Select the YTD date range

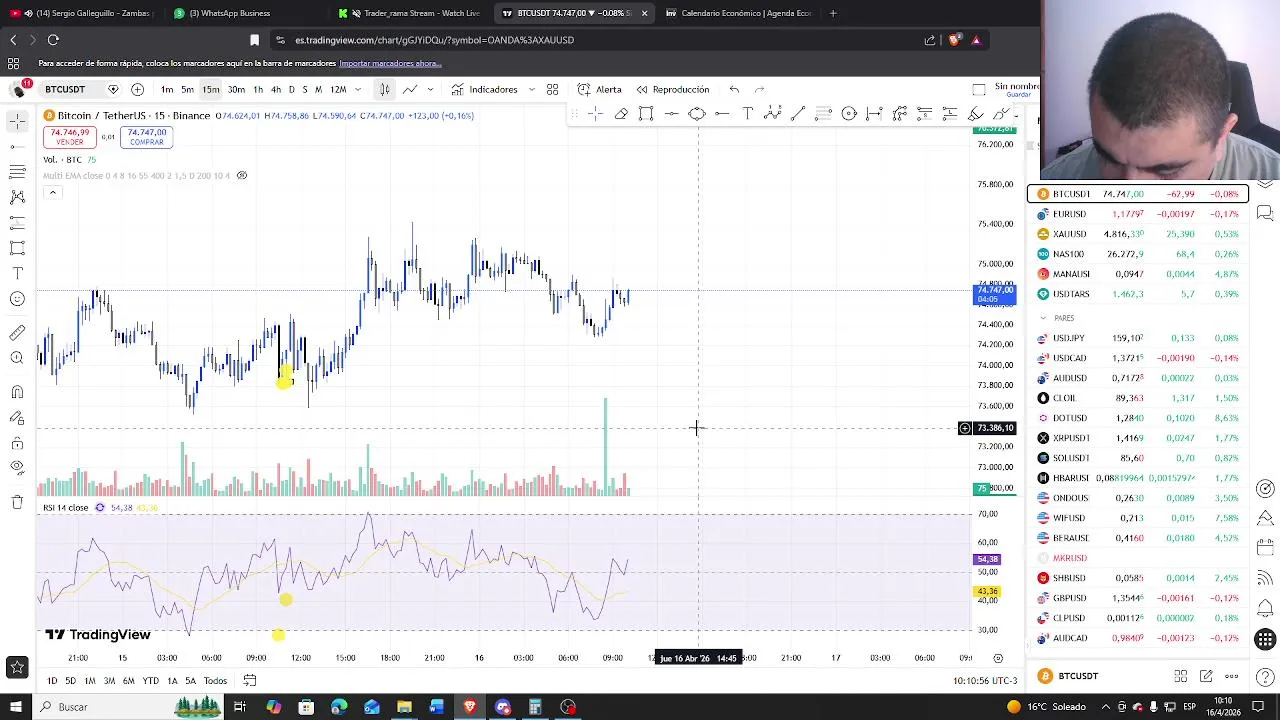(x=150, y=681)
